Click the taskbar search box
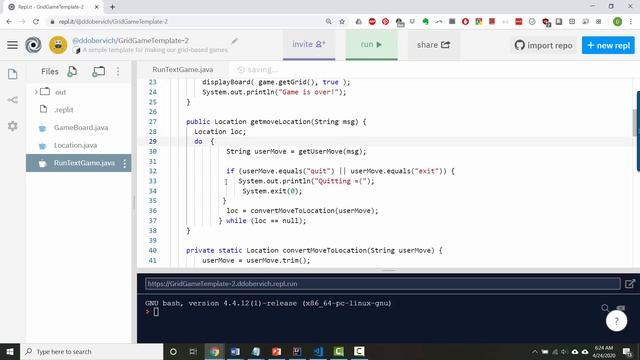The image size is (640, 360). [91, 351]
